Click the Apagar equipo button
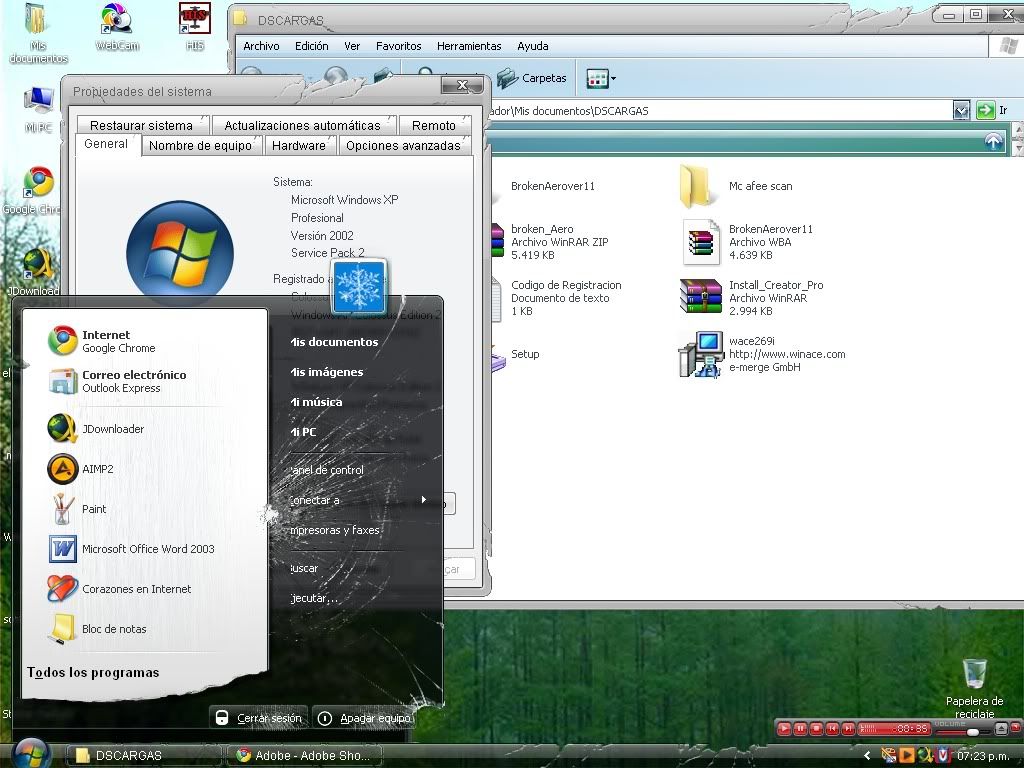 coord(364,718)
